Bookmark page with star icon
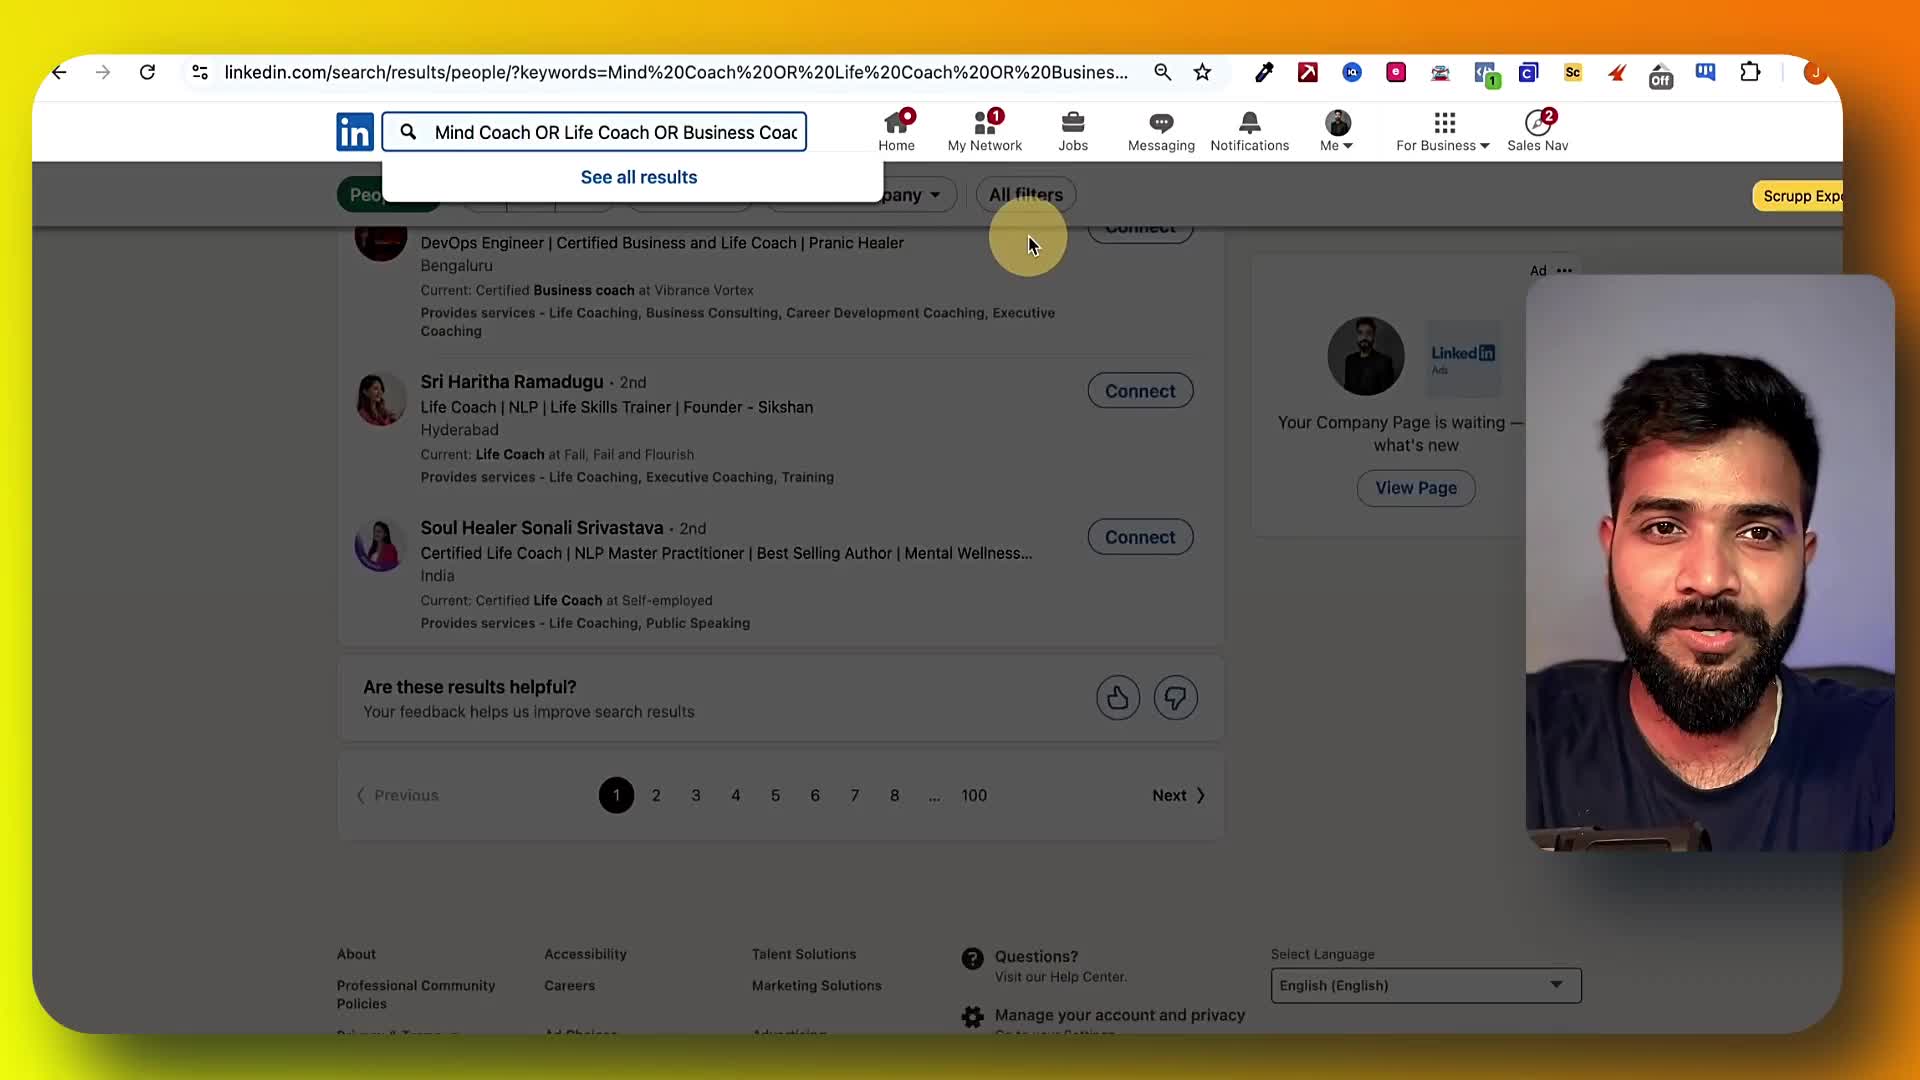 click(1202, 72)
